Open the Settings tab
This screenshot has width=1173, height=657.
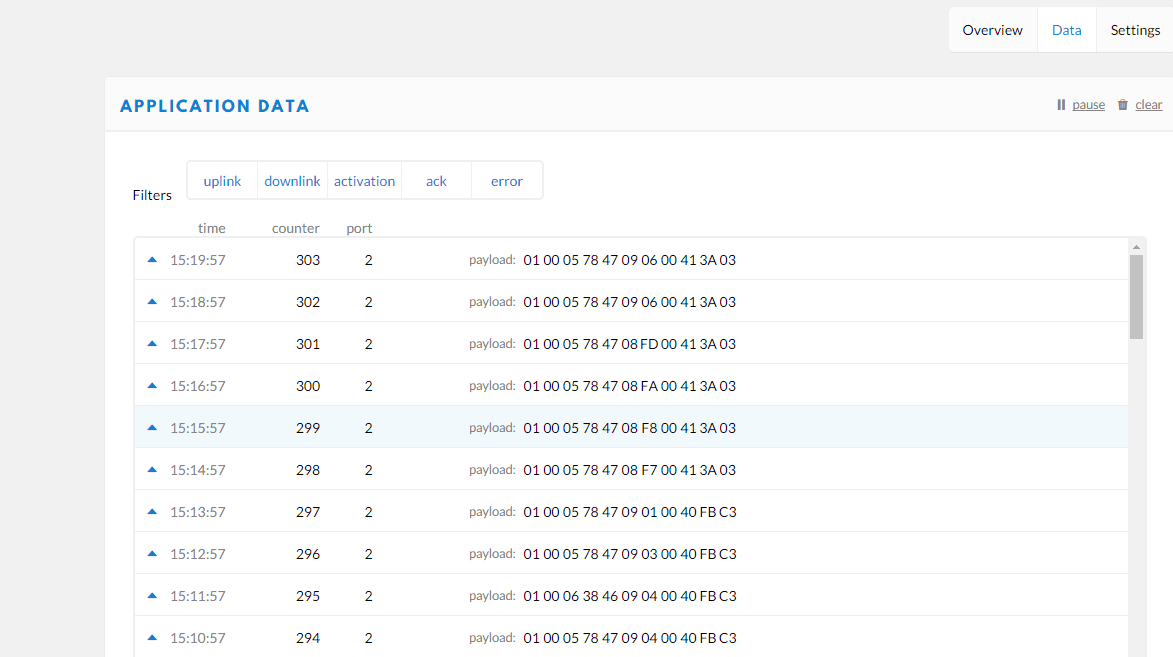tap(1135, 30)
